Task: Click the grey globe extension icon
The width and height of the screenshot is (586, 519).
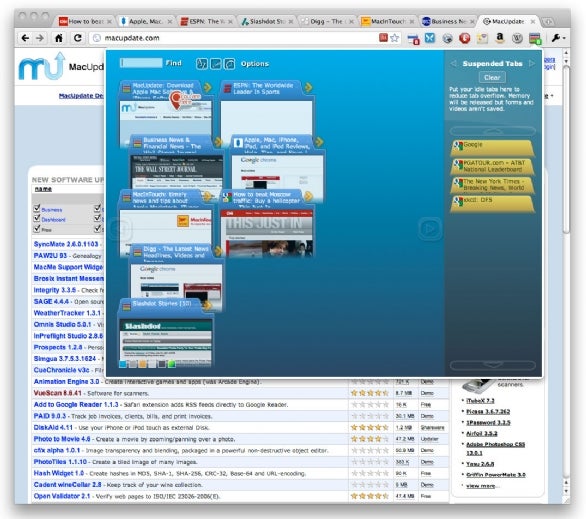Action: 447,38
